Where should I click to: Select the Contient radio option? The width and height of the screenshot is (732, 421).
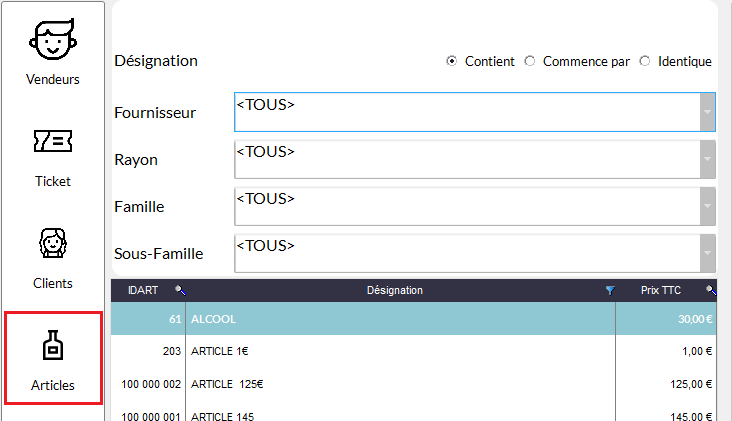(452, 61)
